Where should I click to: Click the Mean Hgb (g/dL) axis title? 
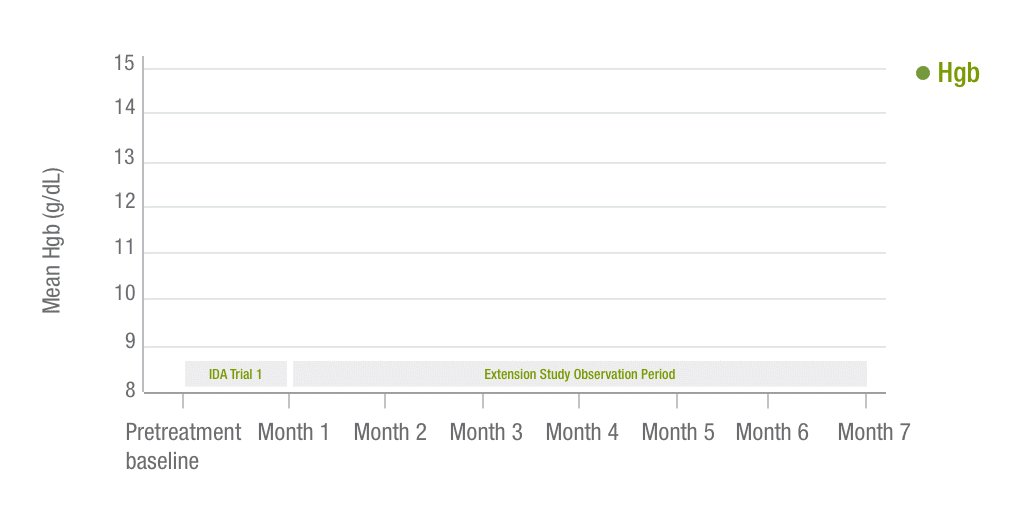pos(52,241)
